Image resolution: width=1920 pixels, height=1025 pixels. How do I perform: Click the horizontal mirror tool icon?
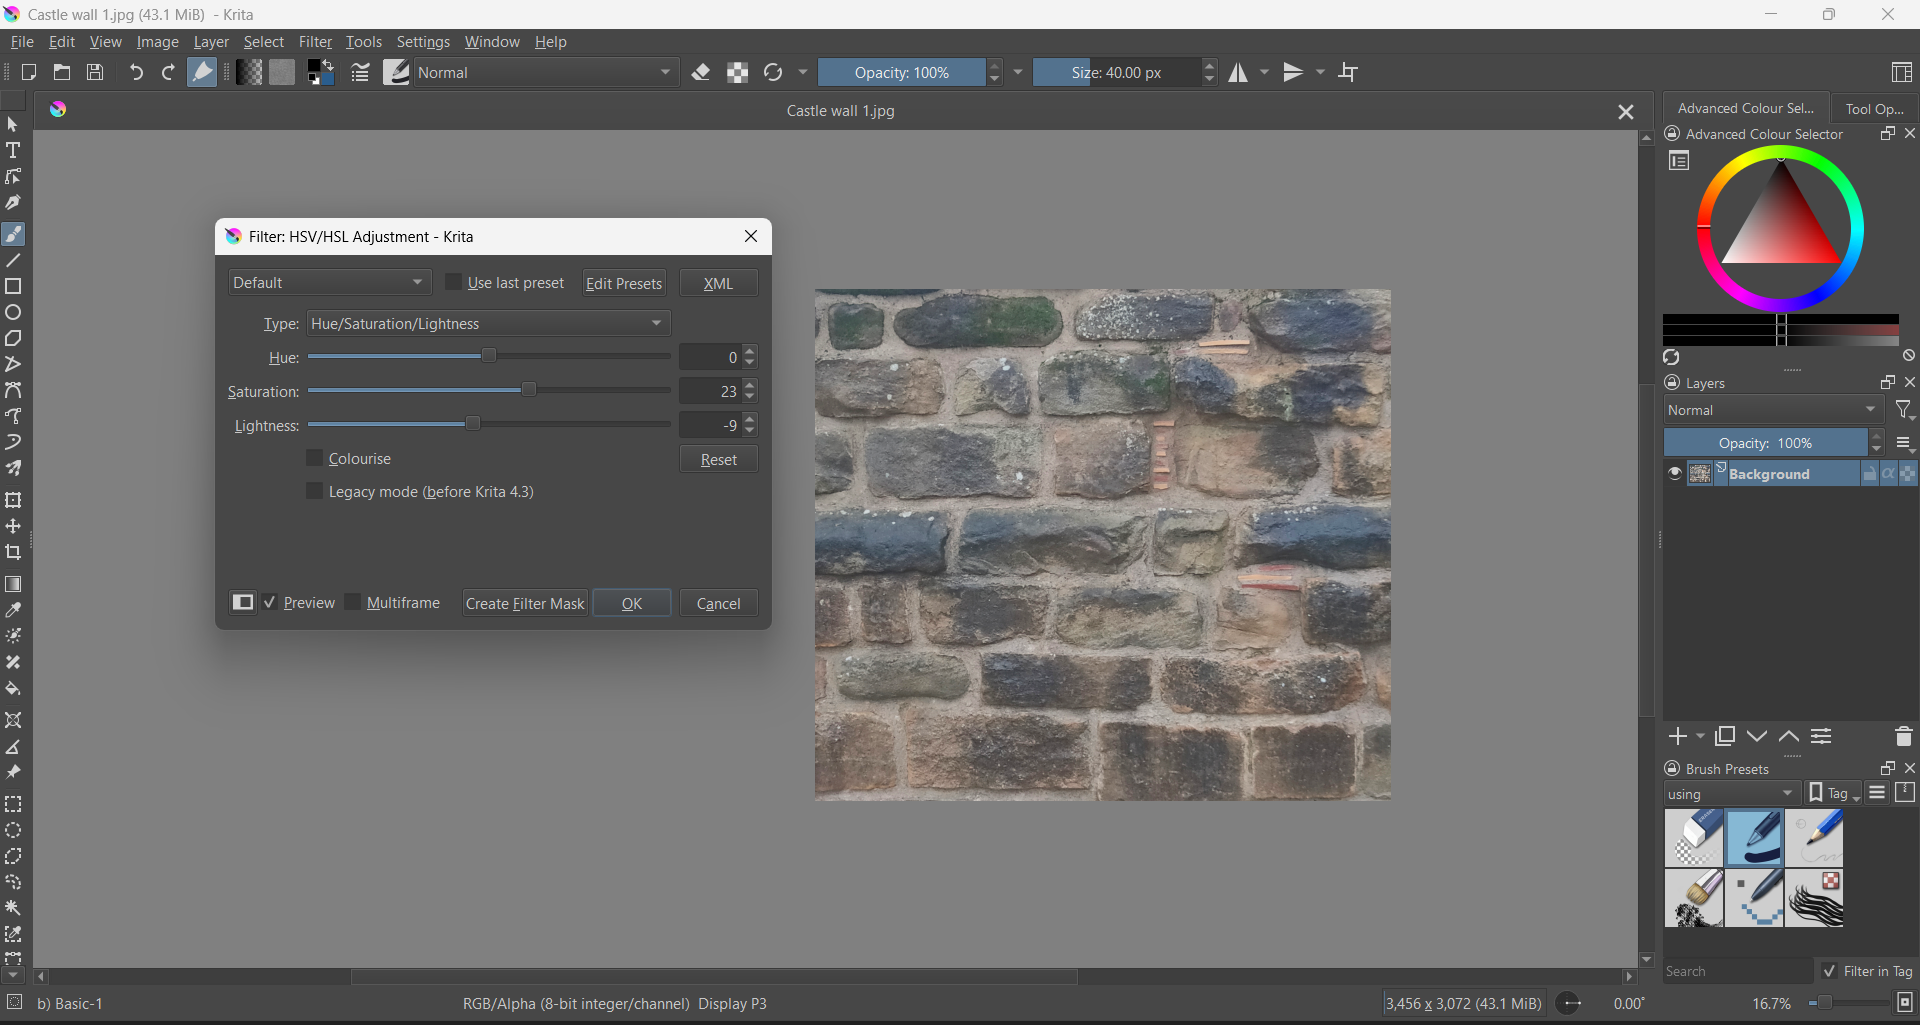[1238, 73]
